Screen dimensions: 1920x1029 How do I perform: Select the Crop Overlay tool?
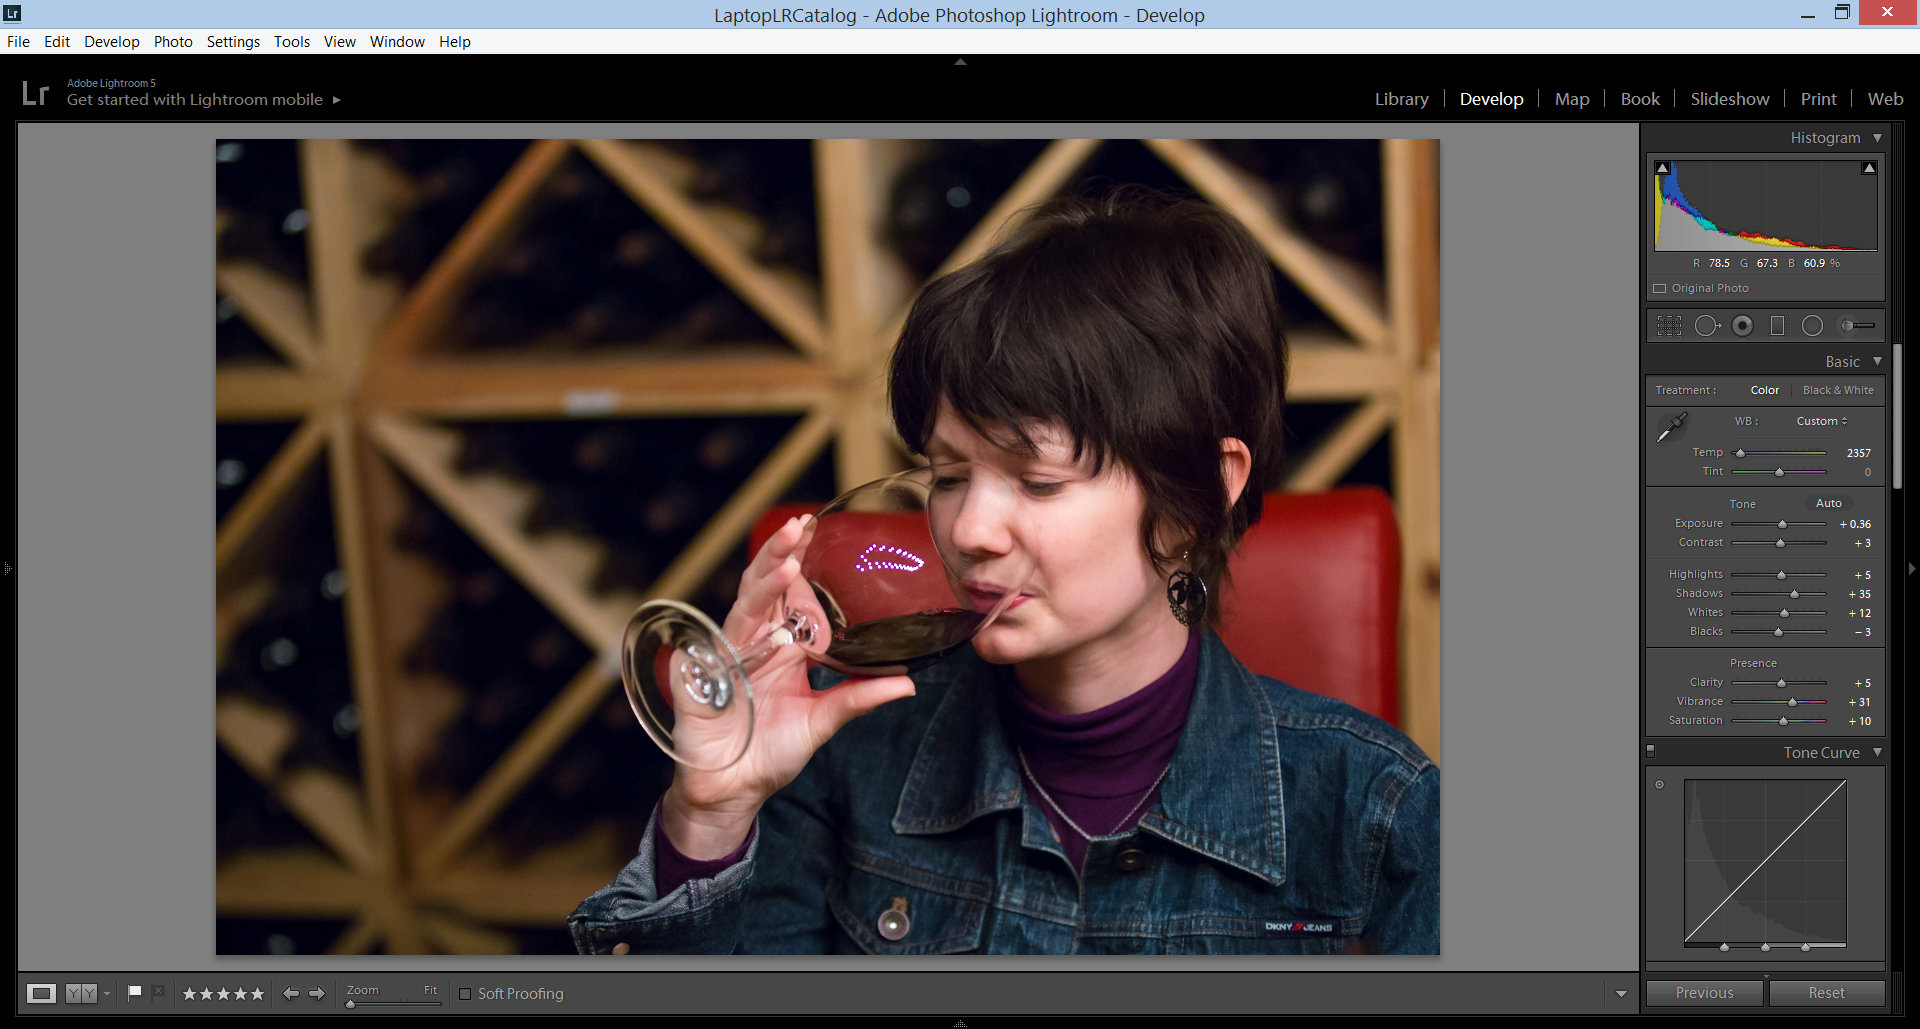pos(1669,326)
